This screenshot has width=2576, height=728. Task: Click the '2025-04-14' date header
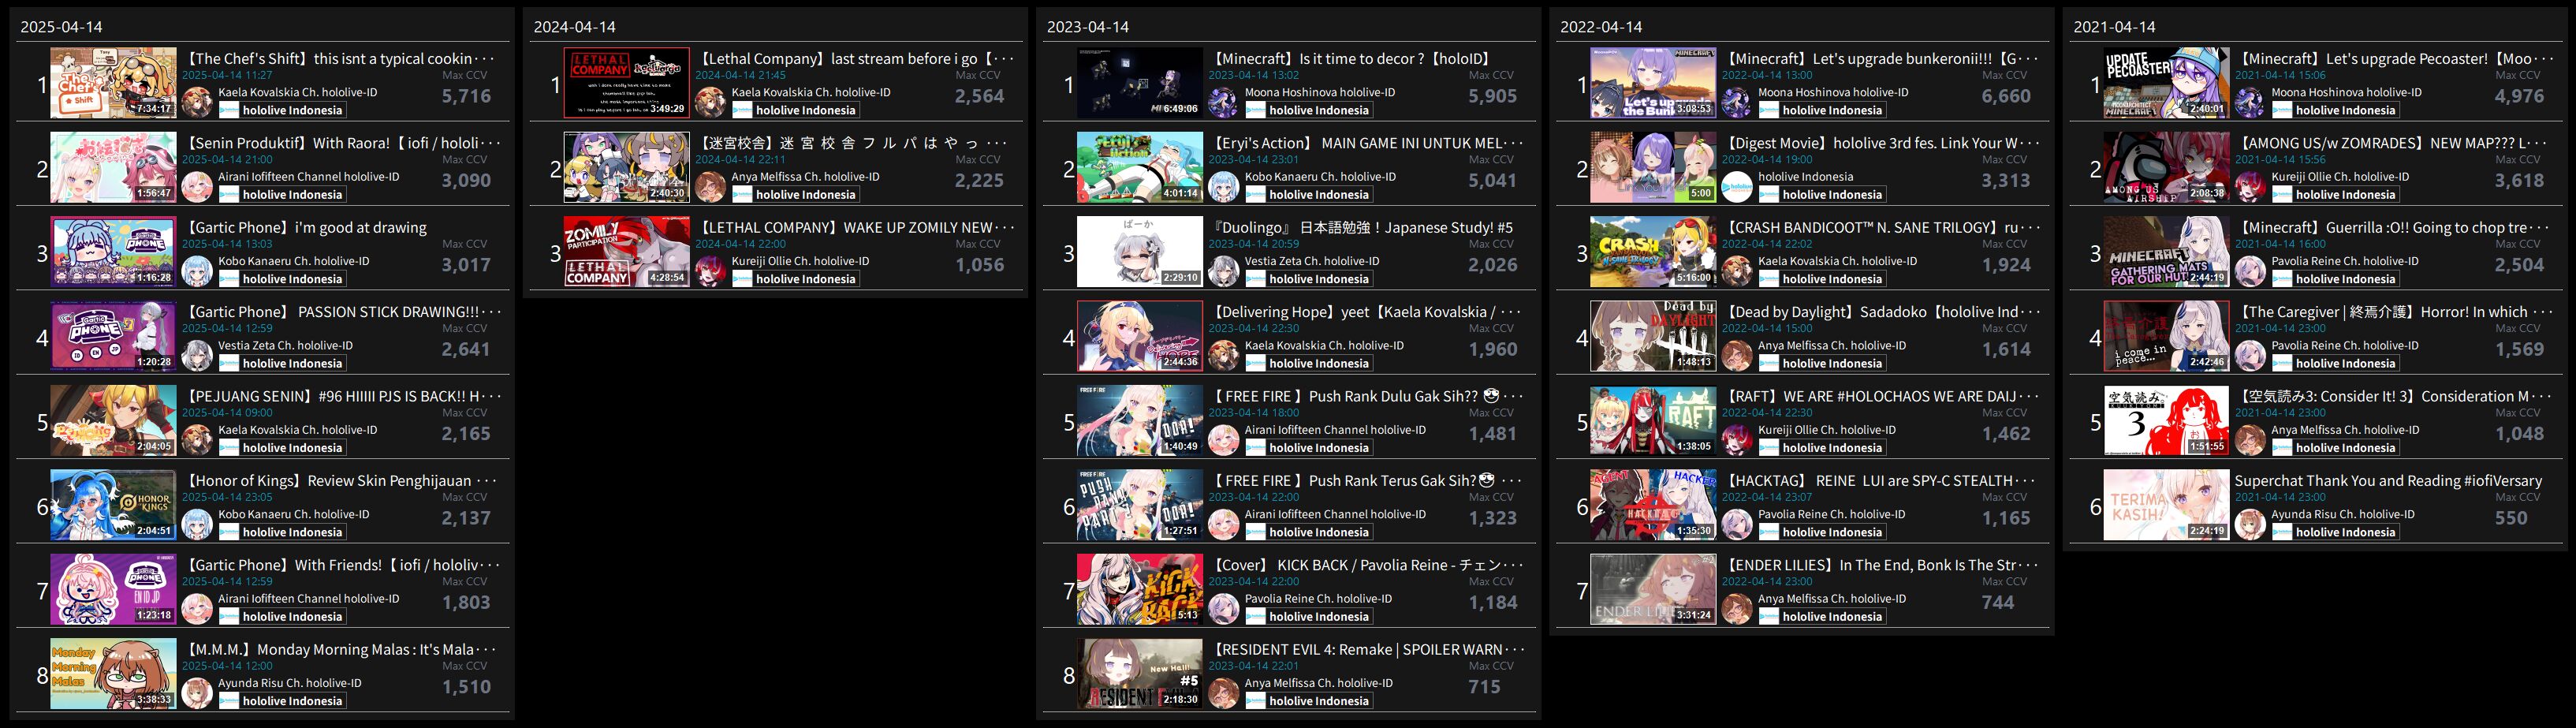(61, 27)
